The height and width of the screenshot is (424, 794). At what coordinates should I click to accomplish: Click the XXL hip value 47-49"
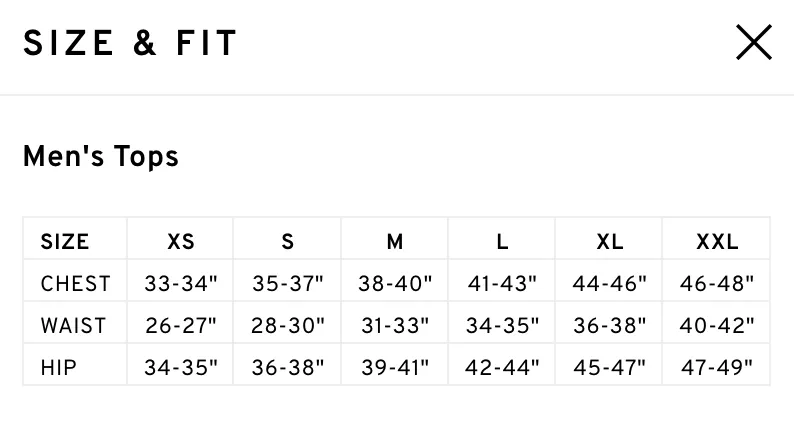pyautogui.click(x=717, y=368)
